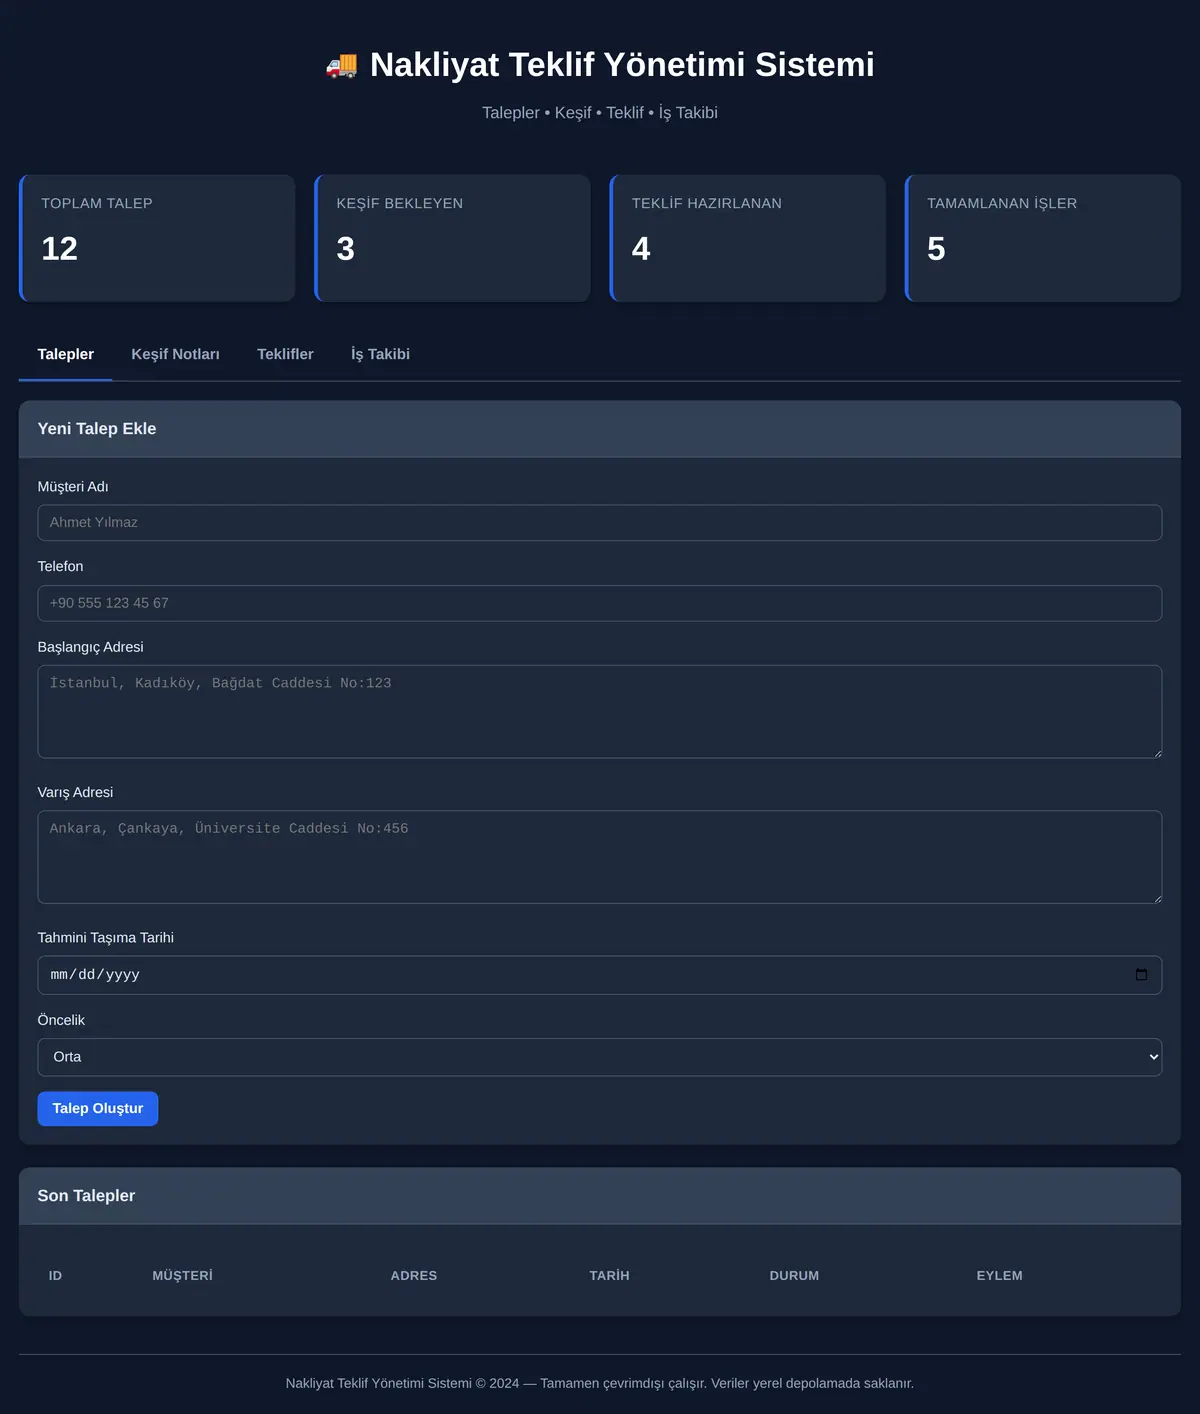Click the Teklif Hazırlanan stat card
1200x1414 pixels.
pyautogui.click(x=748, y=238)
